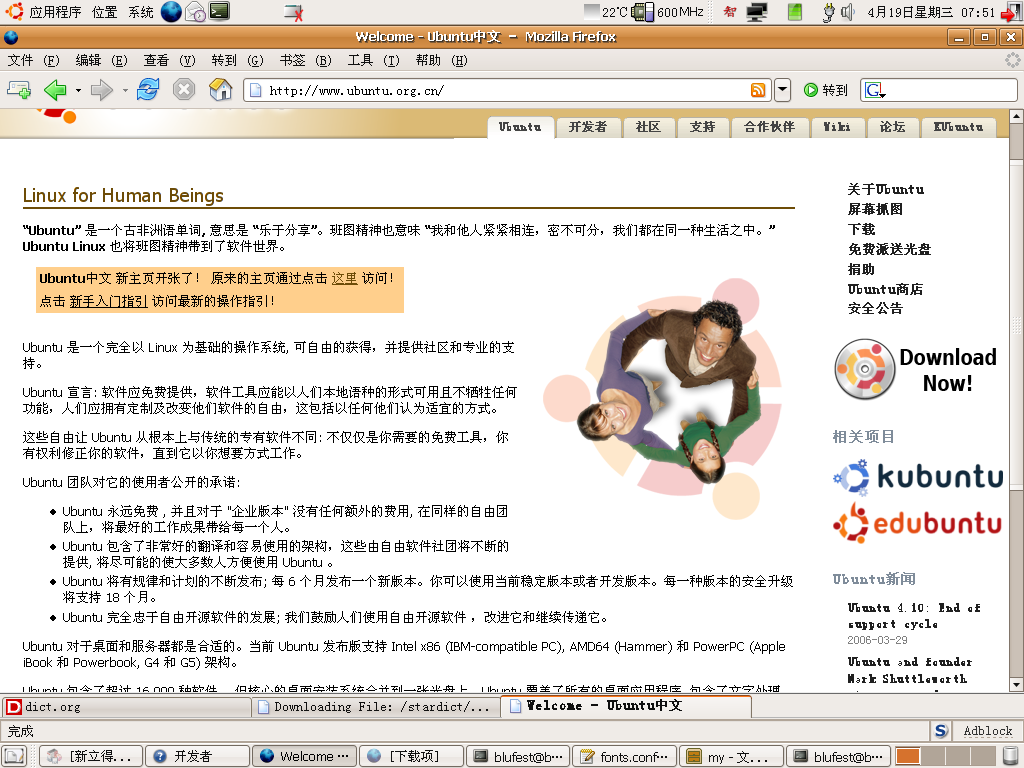Click the page scrollbar down arrow
Screen dimensions: 1024x768
pos(1016,684)
